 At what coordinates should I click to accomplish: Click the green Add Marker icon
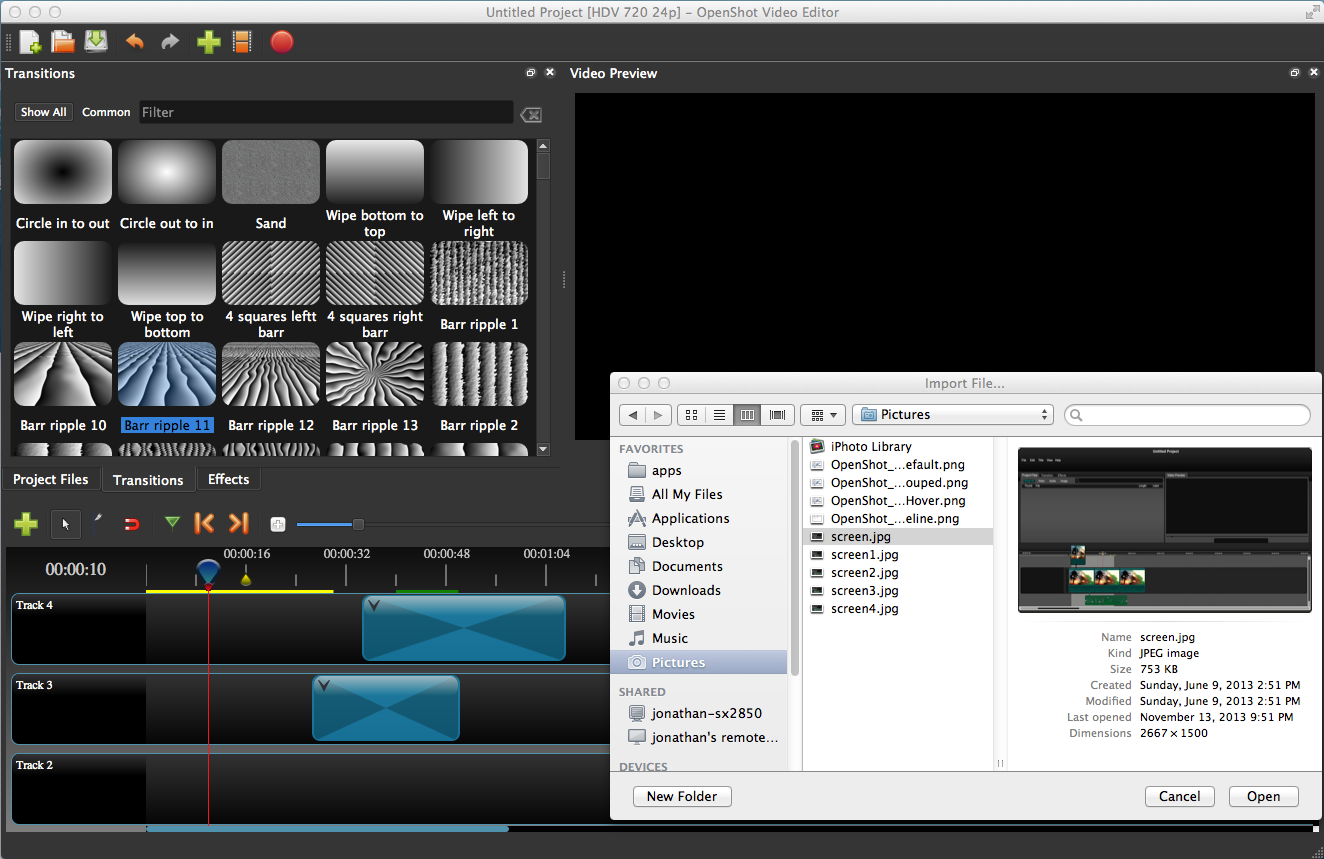(x=173, y=523)
